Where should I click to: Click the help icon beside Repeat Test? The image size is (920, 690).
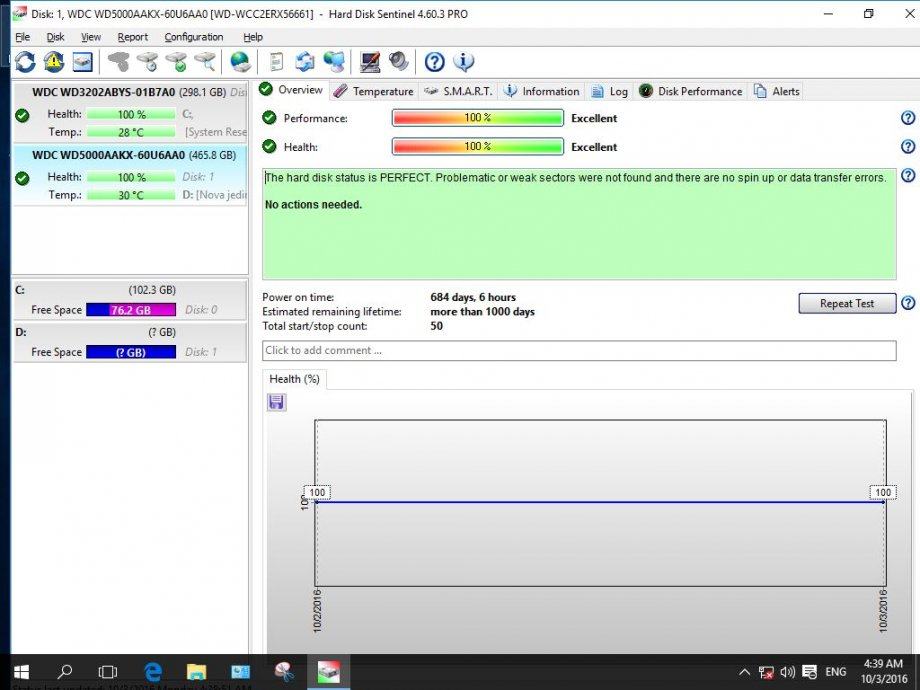point(908,303)
